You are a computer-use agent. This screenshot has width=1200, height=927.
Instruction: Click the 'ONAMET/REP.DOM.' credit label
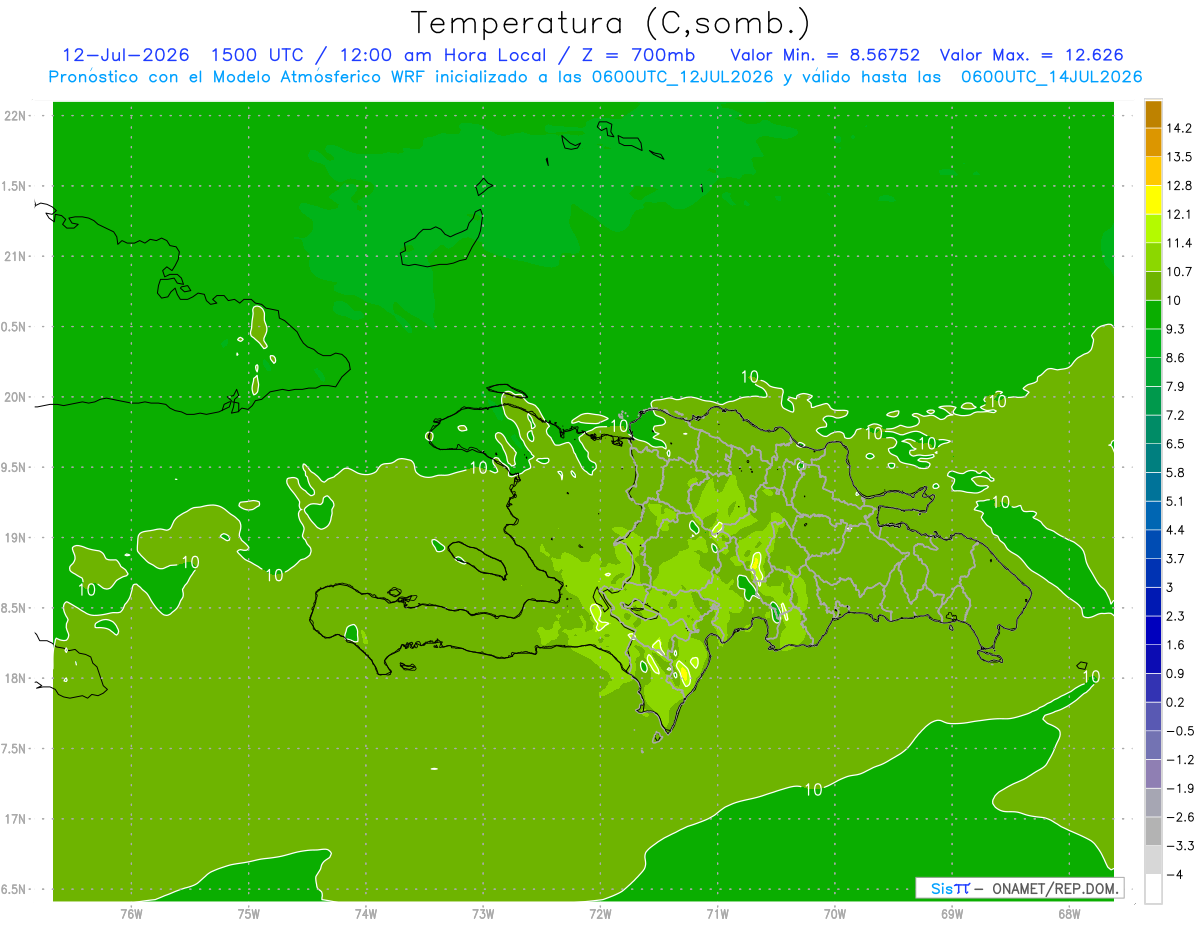pyautogui.click(x=1057, y=888)
